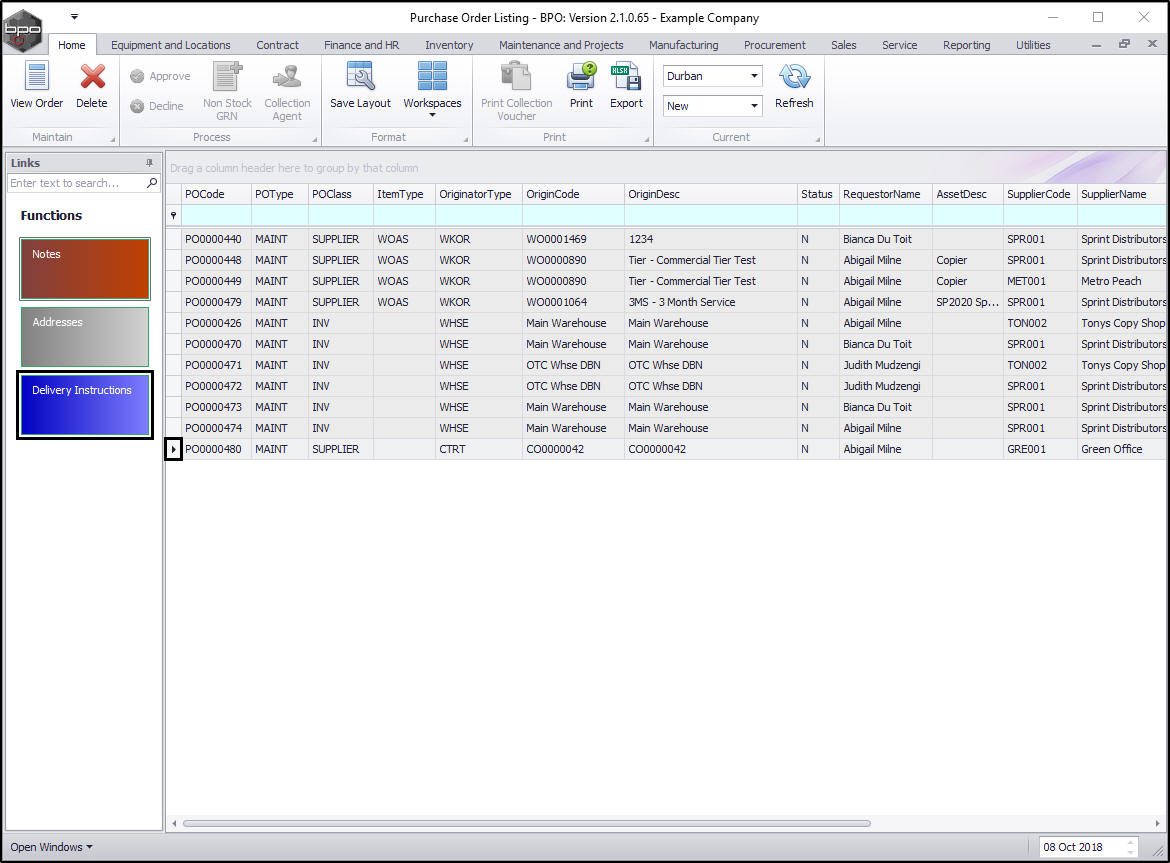Sort by the SupplierName column header
Viewport: 1170px width, 863px height.
(1120, 194)
